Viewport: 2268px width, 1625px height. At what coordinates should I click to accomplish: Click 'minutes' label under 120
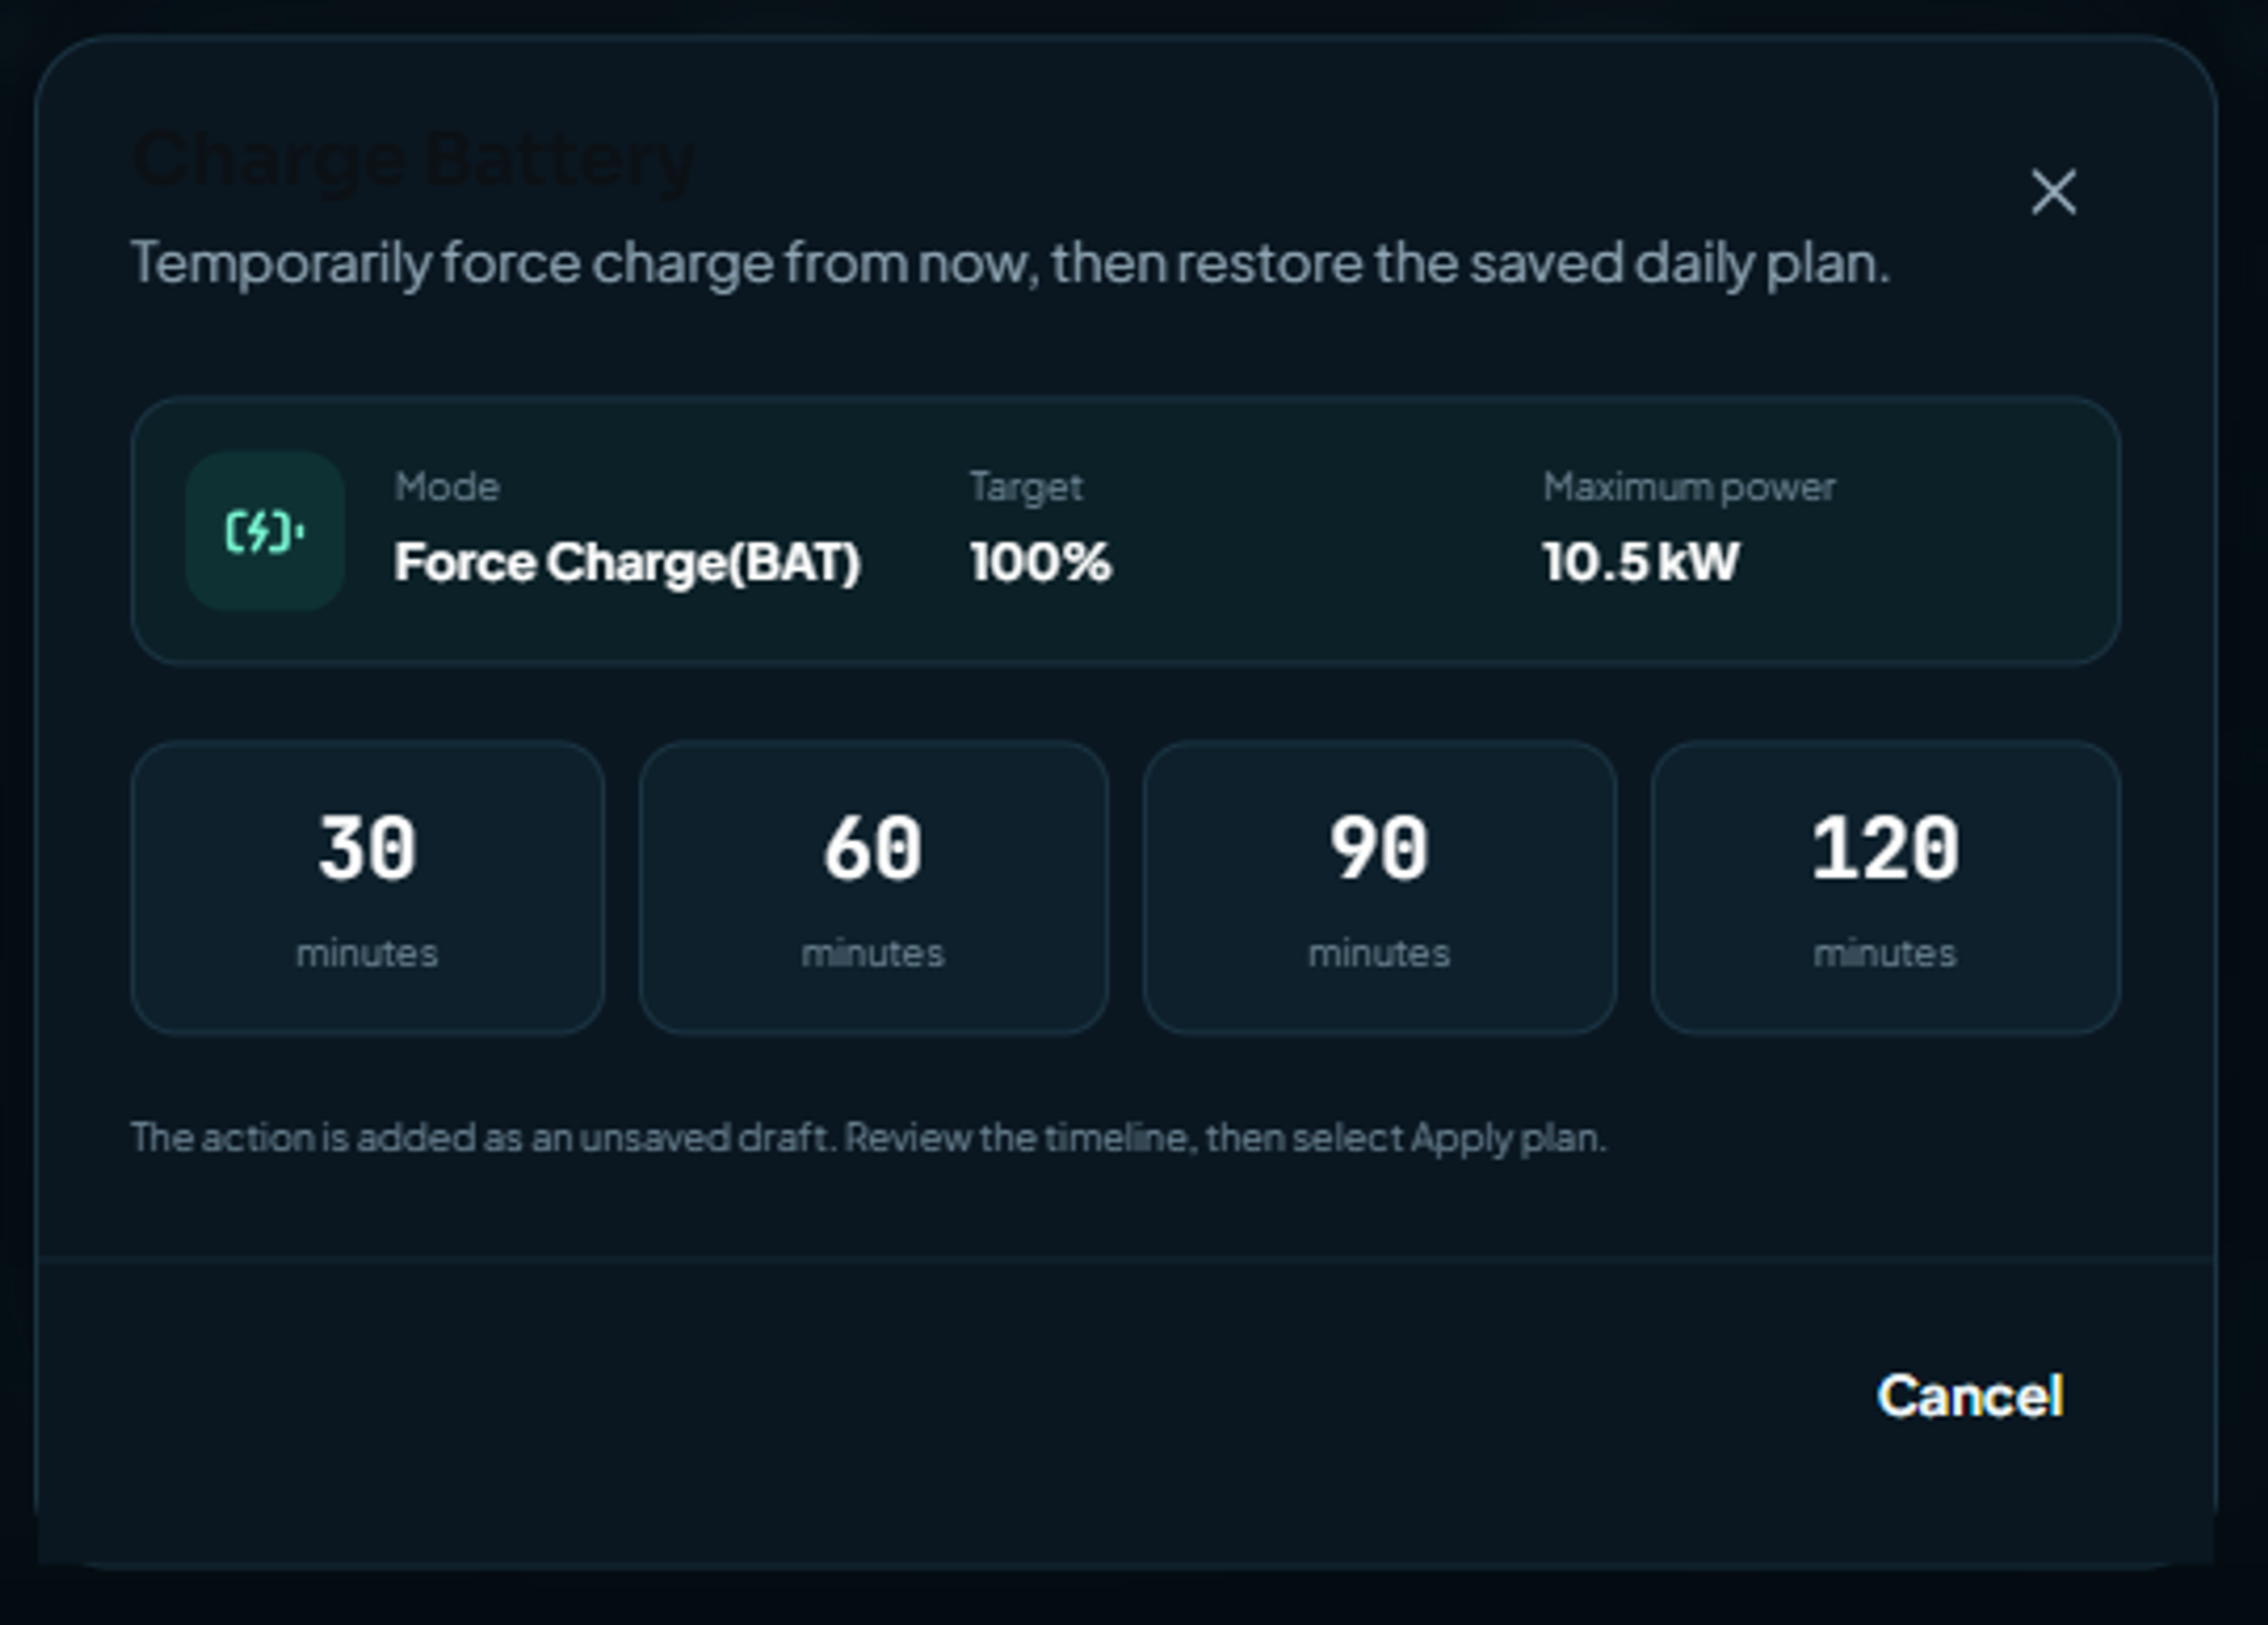[1884, 954]
